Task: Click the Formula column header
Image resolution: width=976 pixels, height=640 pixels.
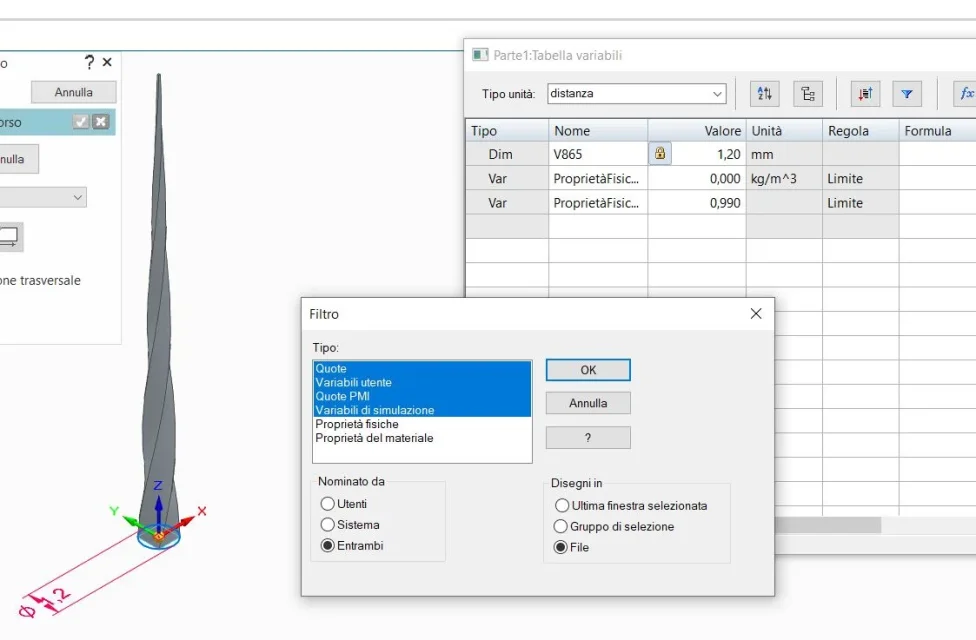Action: (937, 131)
